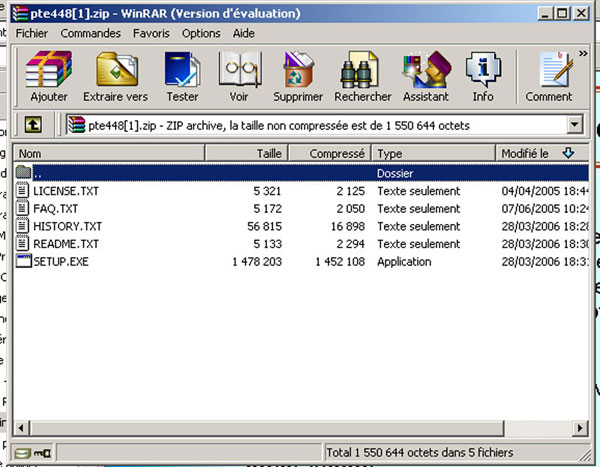The width and height of the screenshot is (600, 467).
Task: Select the SETUP.EXE file name
Action: 61,261
